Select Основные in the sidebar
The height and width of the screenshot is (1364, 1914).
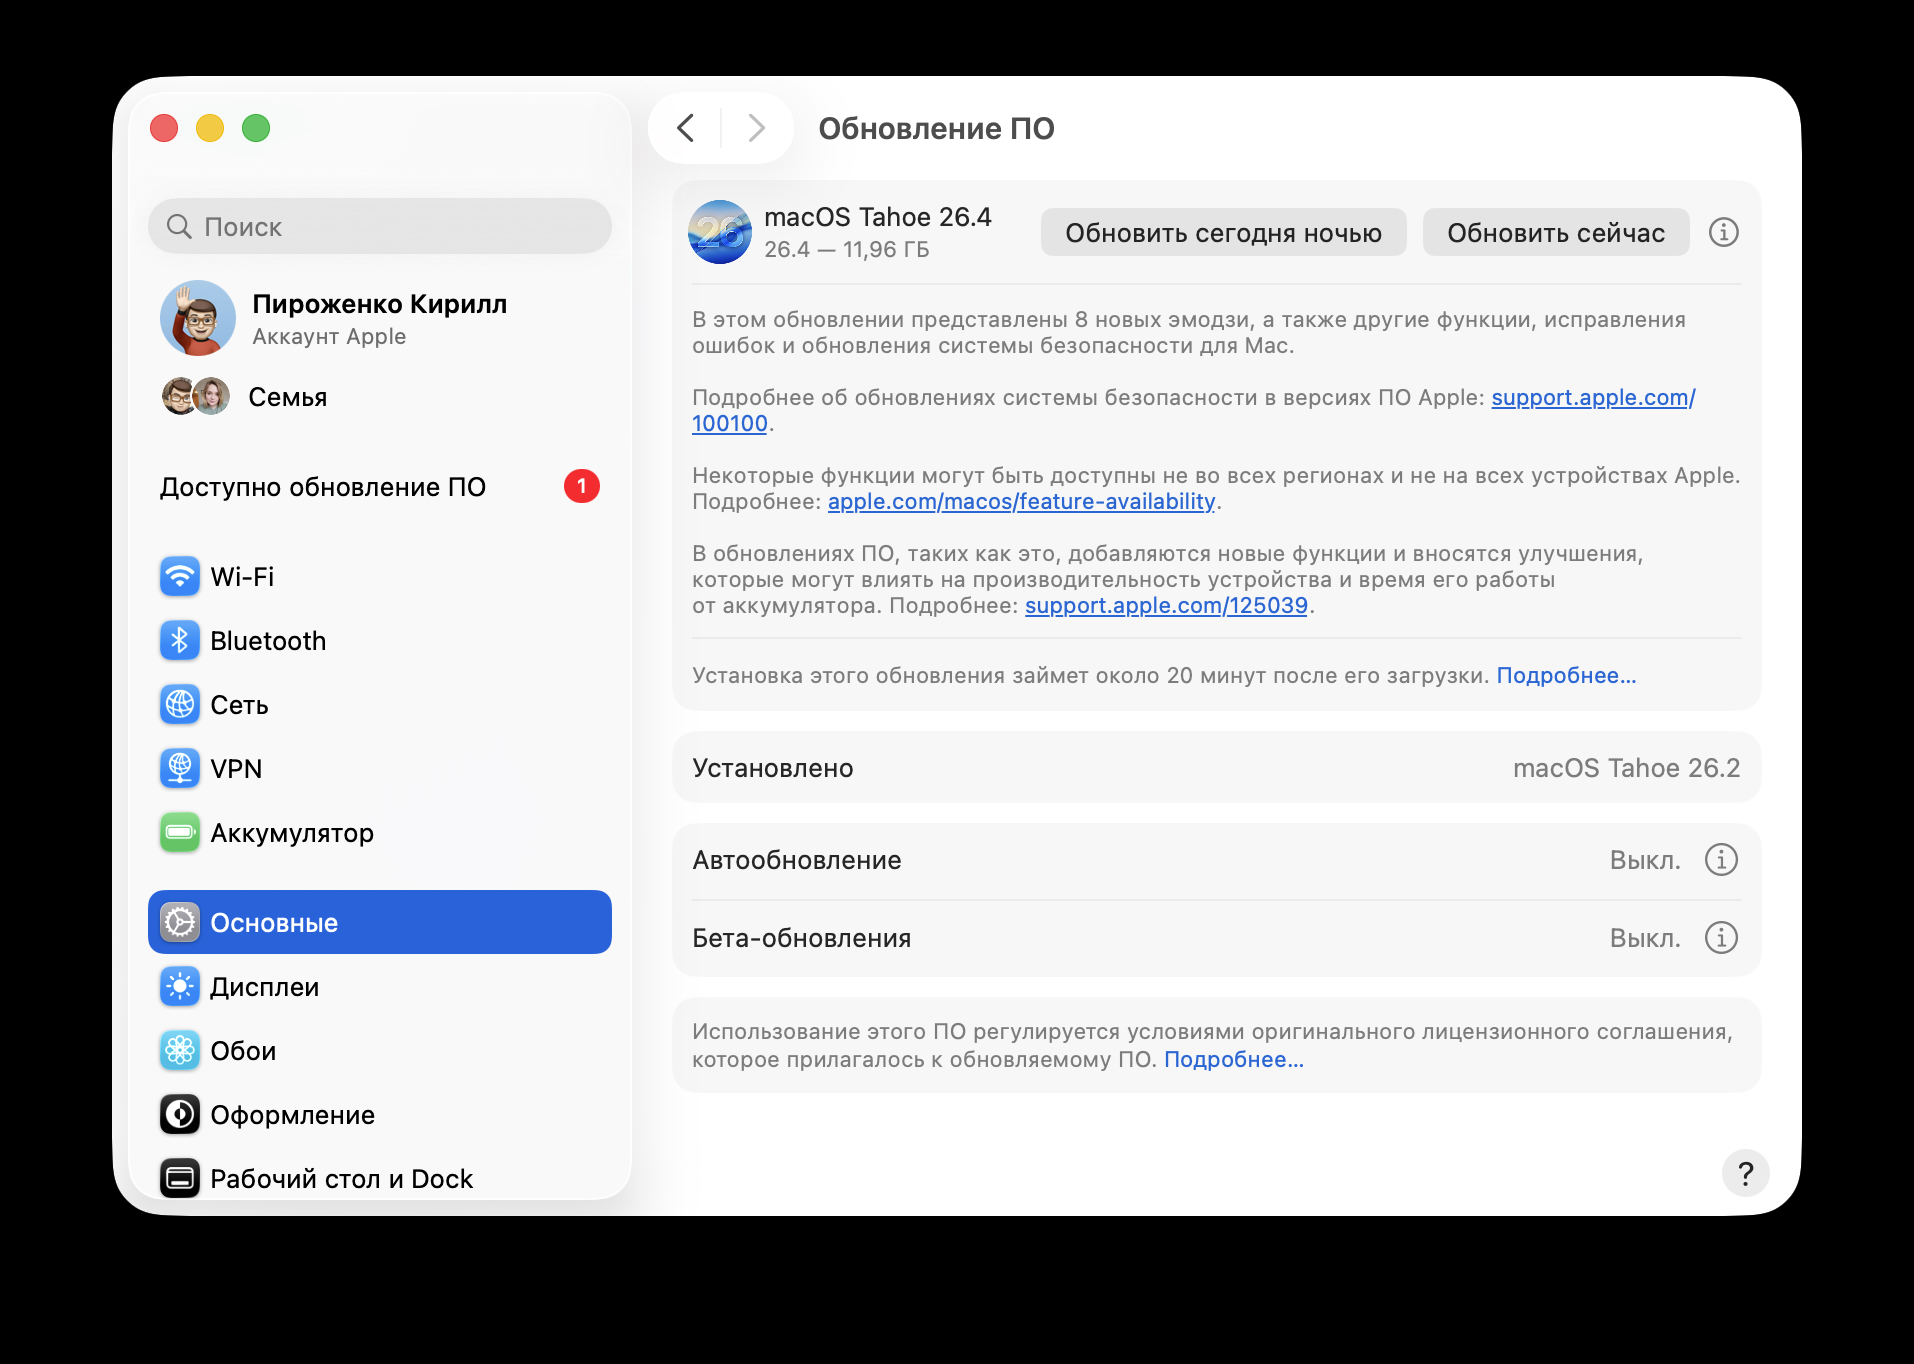pos(274,922)
